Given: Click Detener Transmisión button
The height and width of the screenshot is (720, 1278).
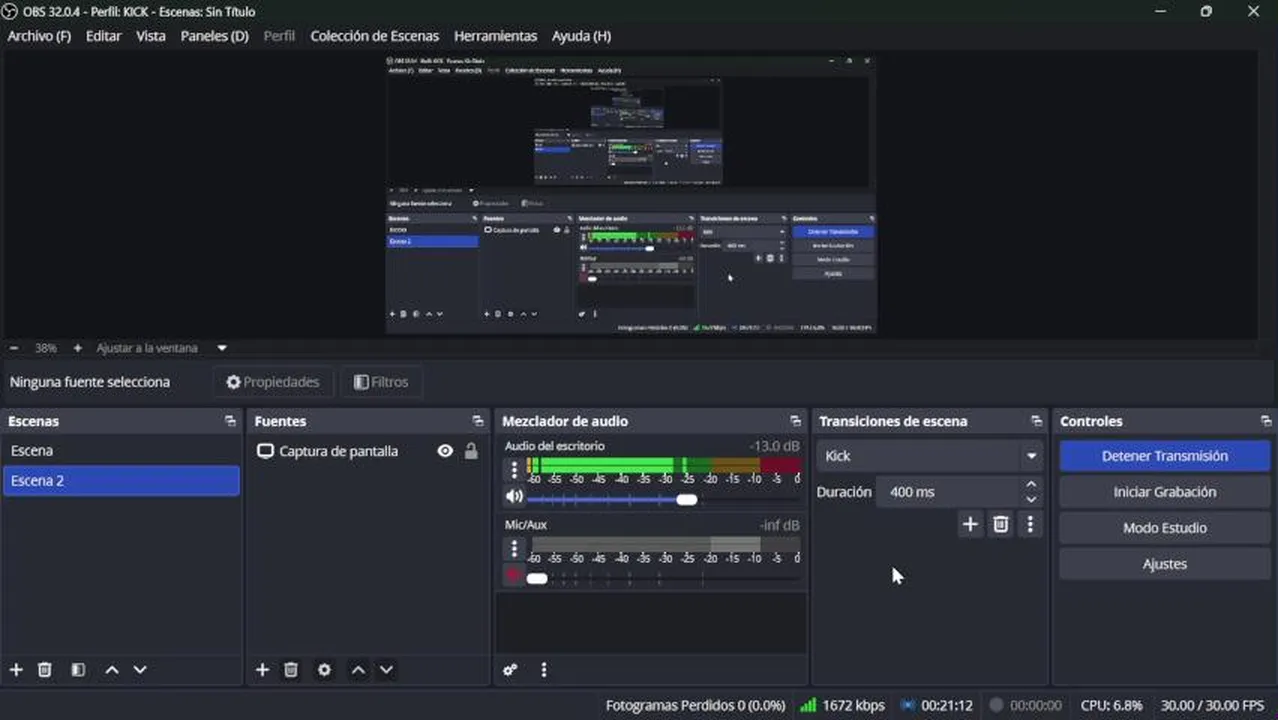Looking at the screenshot, I should (1165, 456).
